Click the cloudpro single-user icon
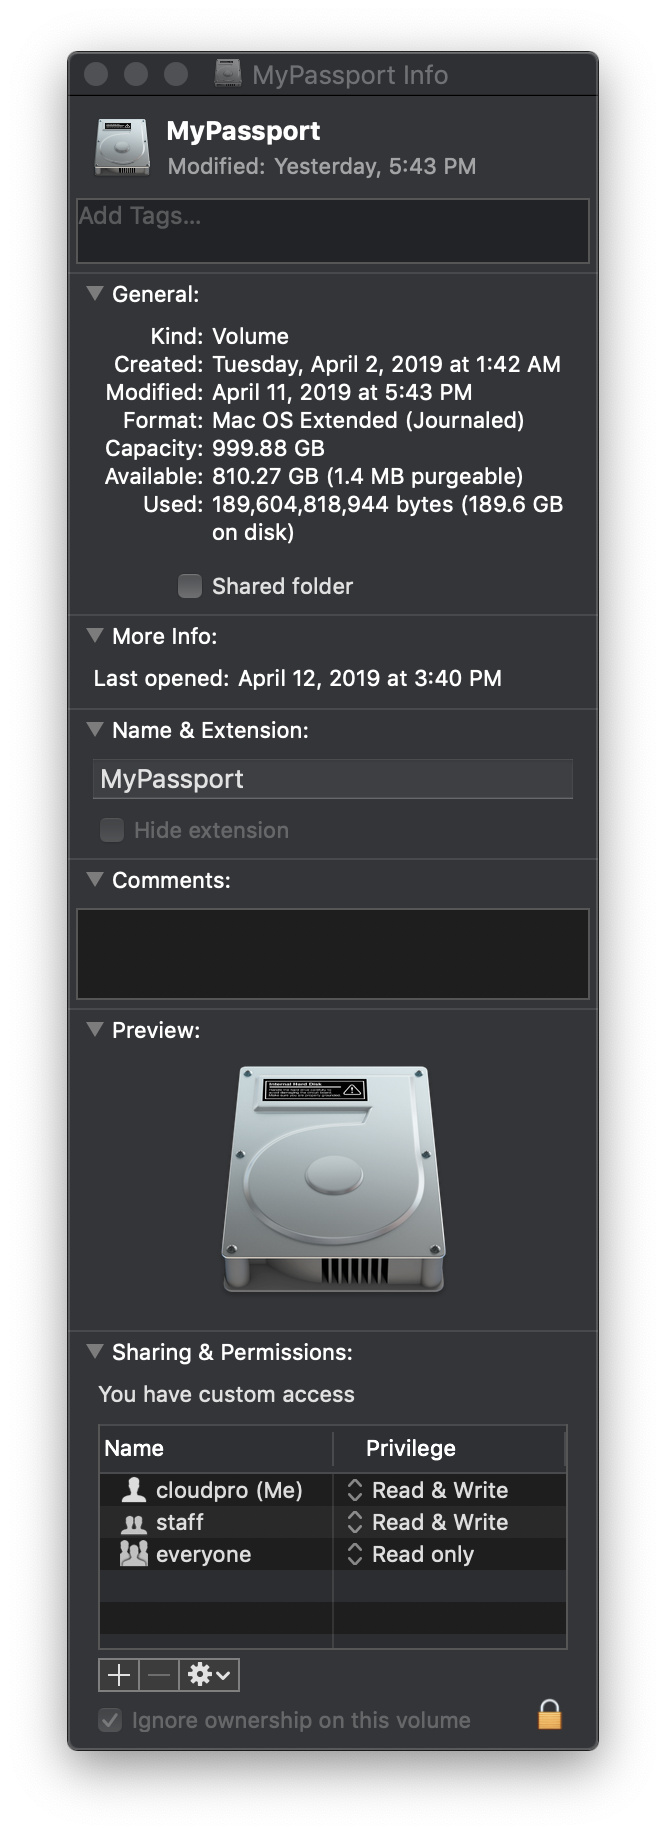The width and height of the screenshot is (666, 1834). click(x=133, y=1490)
